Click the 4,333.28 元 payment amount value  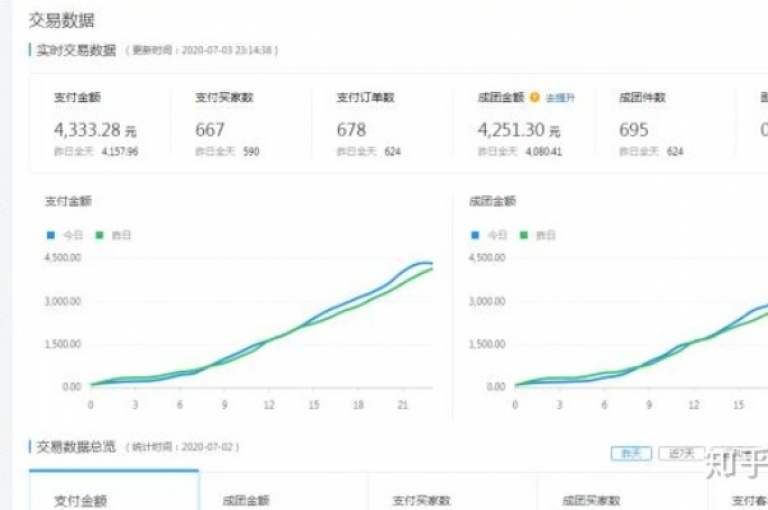(x=95, y=130)
